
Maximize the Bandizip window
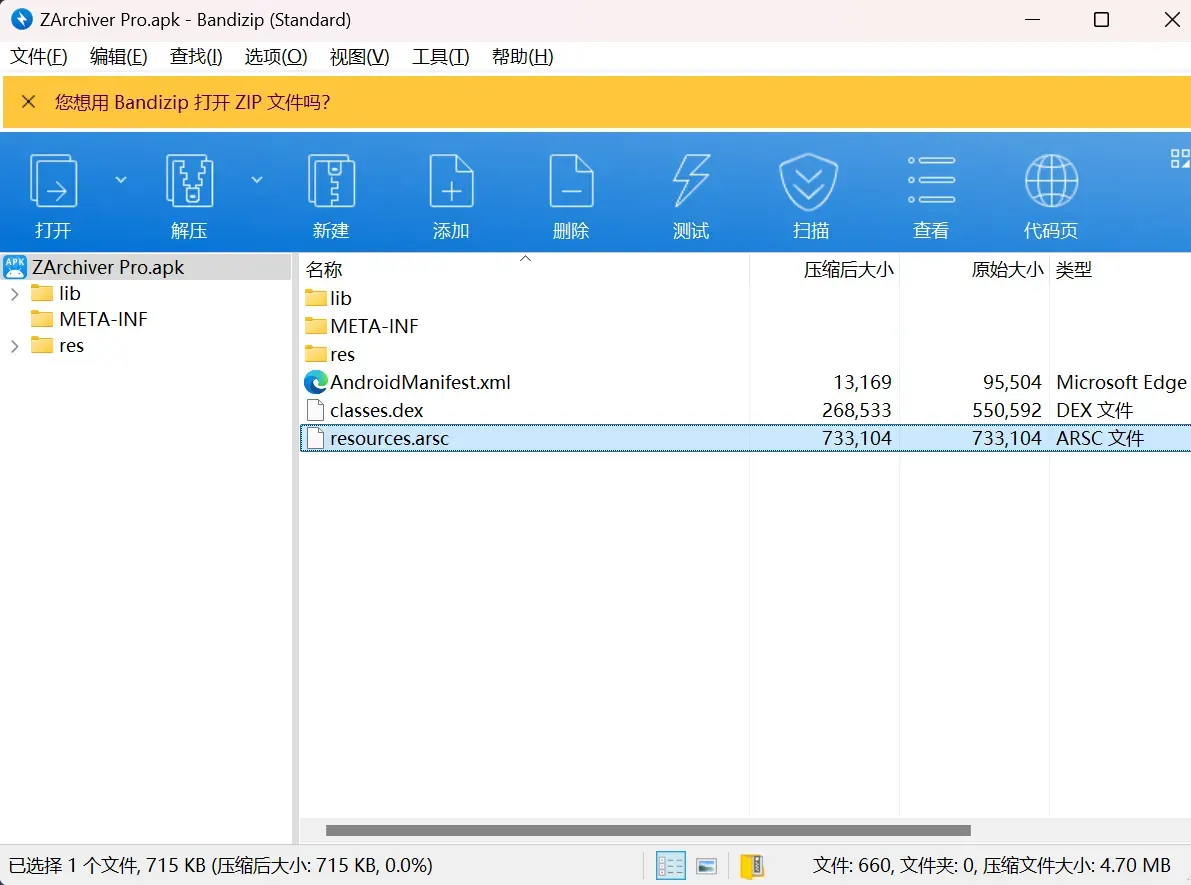tap(1101, 20)
